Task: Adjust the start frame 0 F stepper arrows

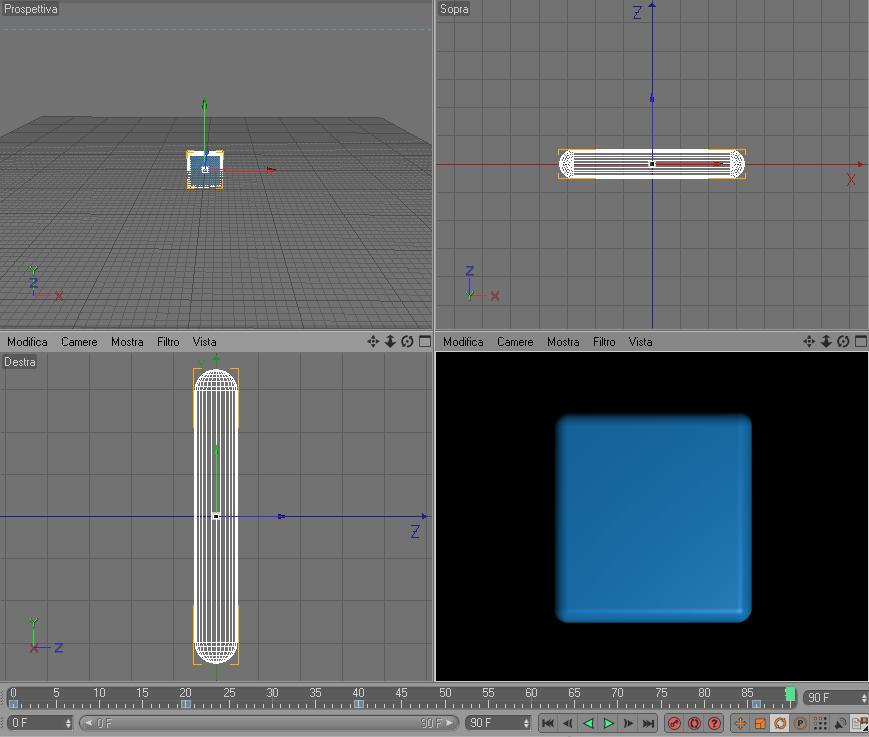Action: [69, 723]
